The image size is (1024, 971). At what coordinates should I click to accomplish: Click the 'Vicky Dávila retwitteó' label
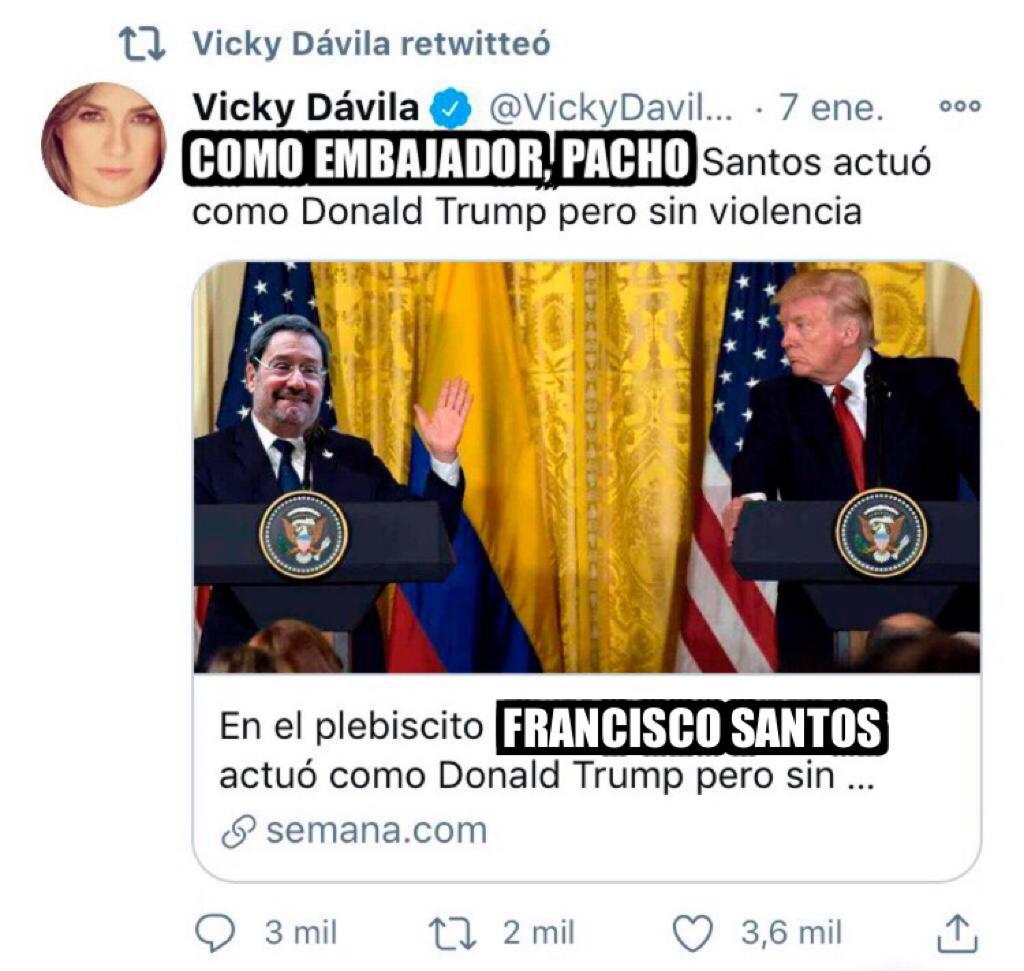372,44
